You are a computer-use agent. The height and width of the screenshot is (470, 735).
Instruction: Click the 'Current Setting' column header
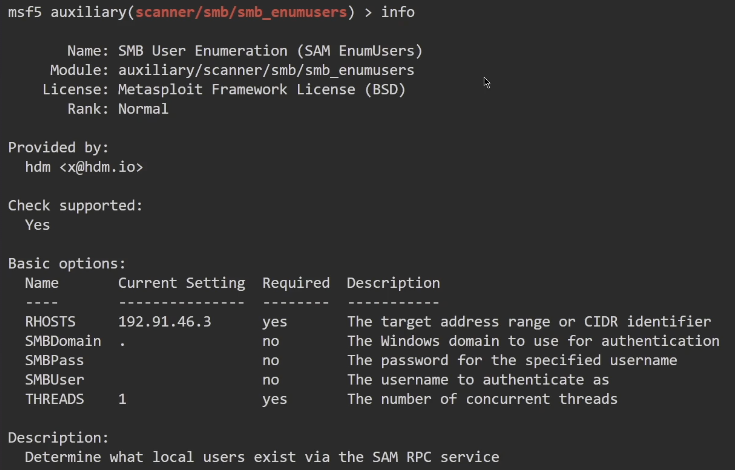(x=181, y=283)
